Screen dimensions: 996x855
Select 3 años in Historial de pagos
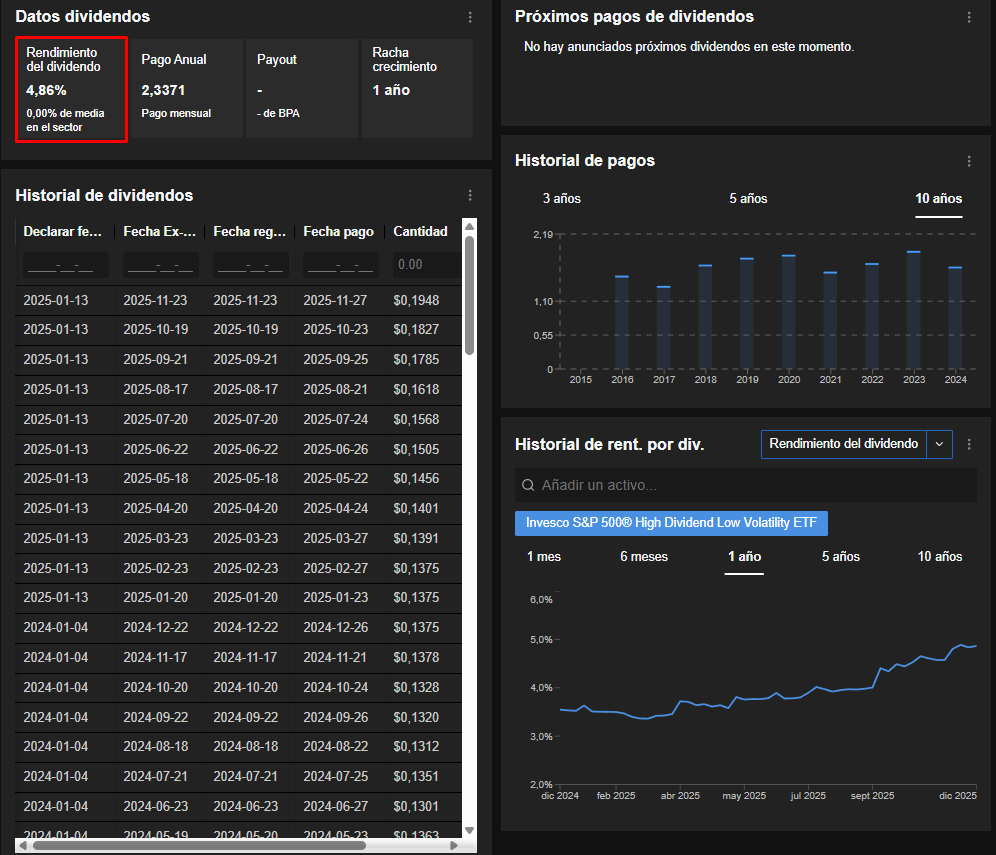click(561, 199)
